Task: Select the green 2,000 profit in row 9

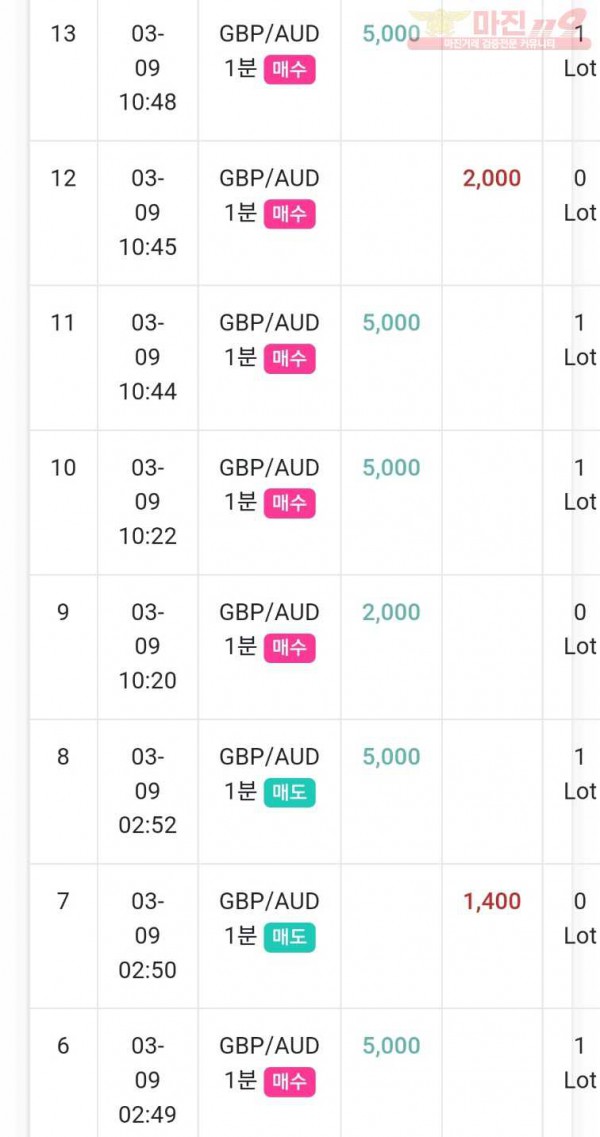Action: pos(391,613)
